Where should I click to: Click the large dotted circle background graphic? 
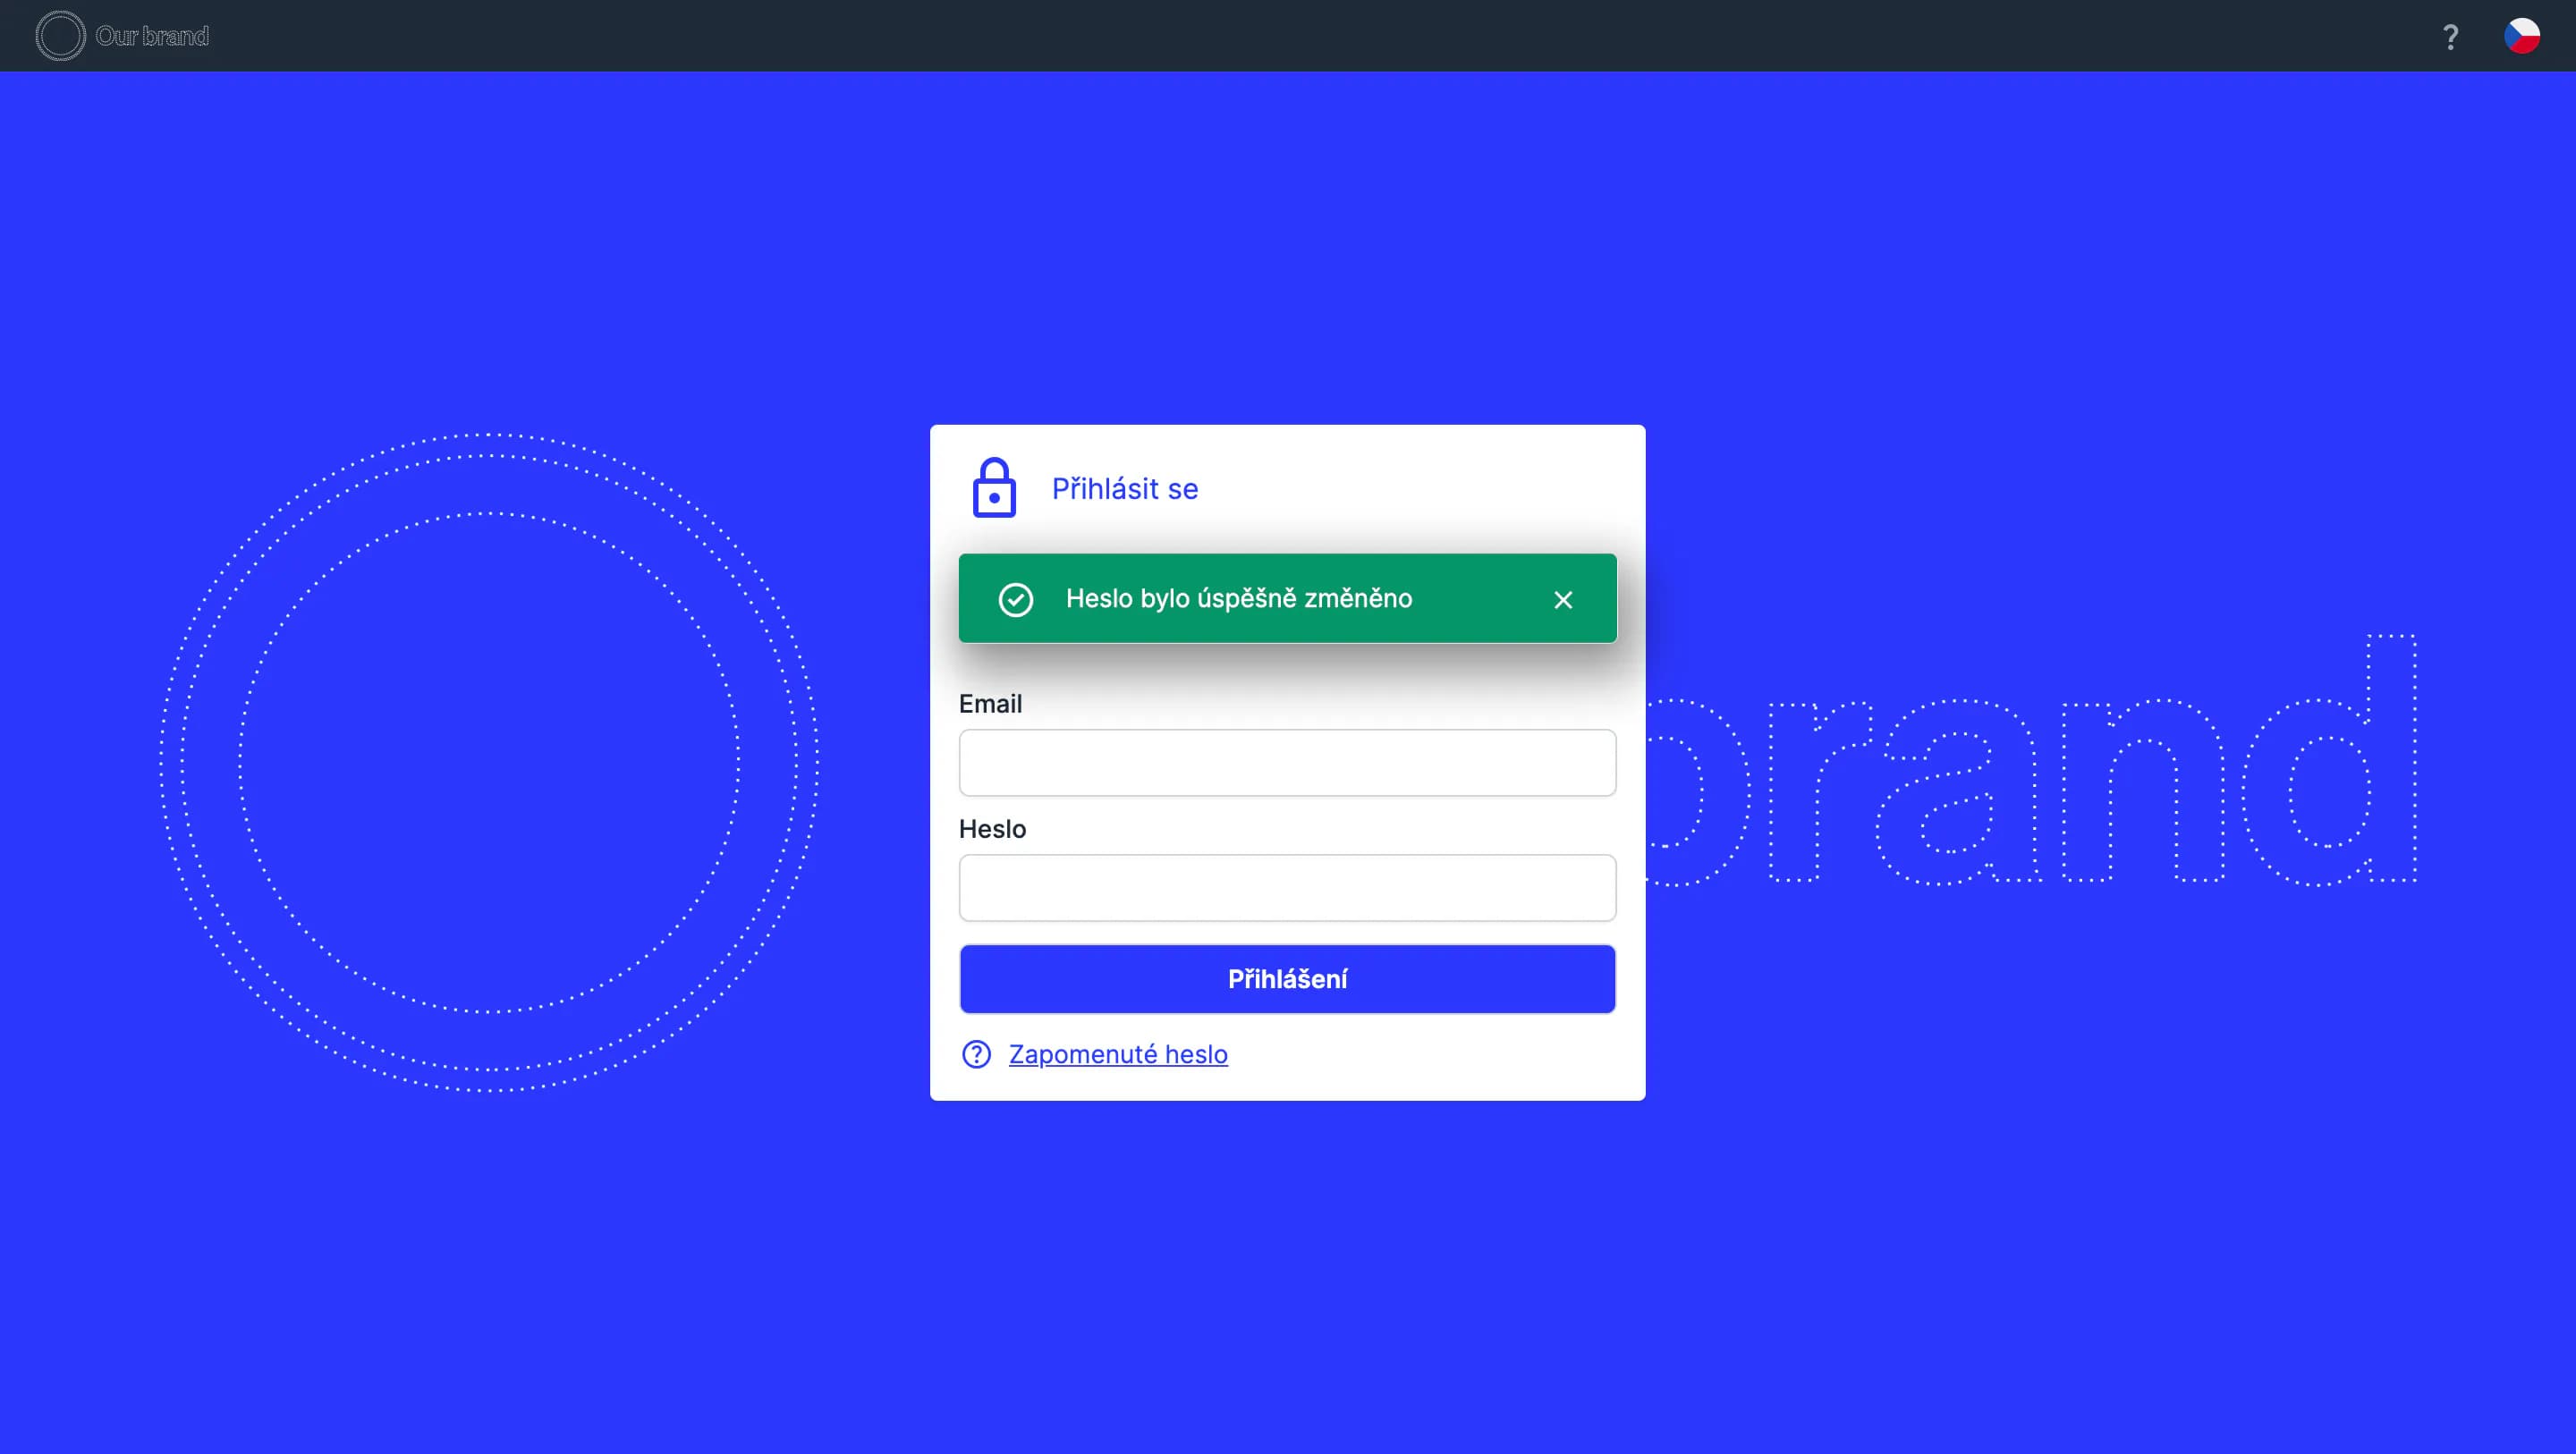point(489,762)
